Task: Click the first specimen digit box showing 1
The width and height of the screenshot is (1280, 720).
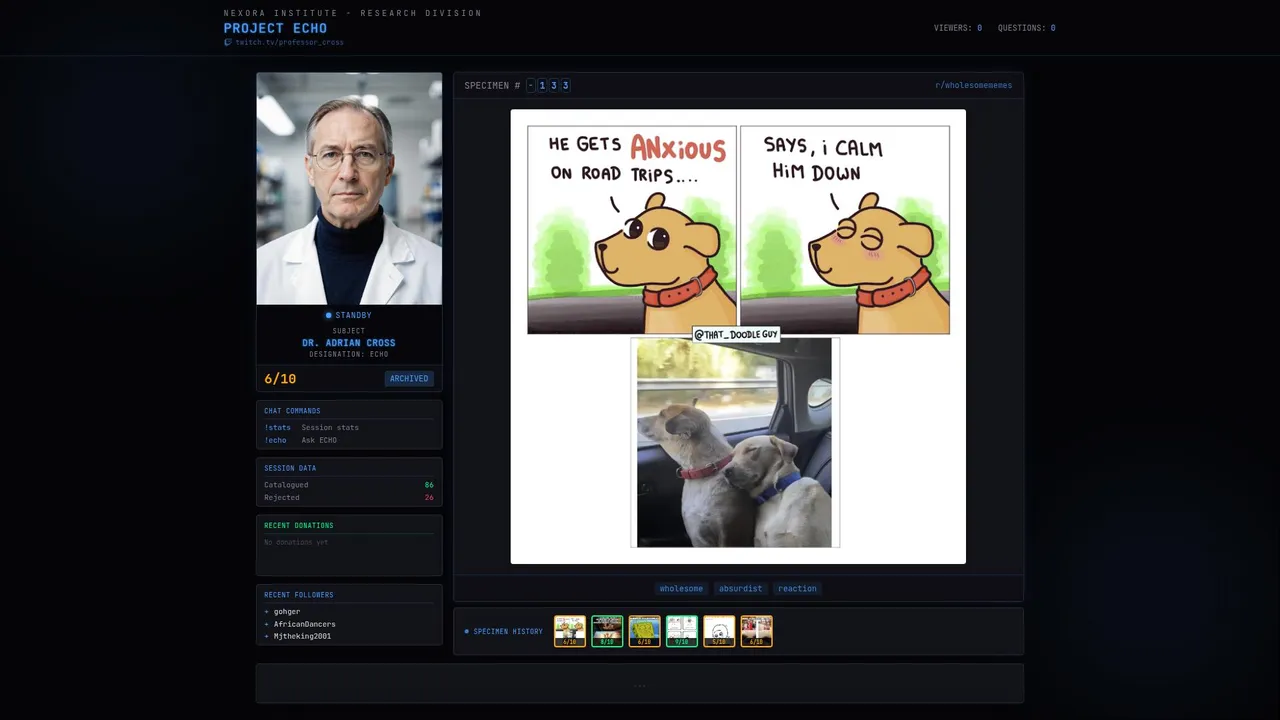Action: 542,85
